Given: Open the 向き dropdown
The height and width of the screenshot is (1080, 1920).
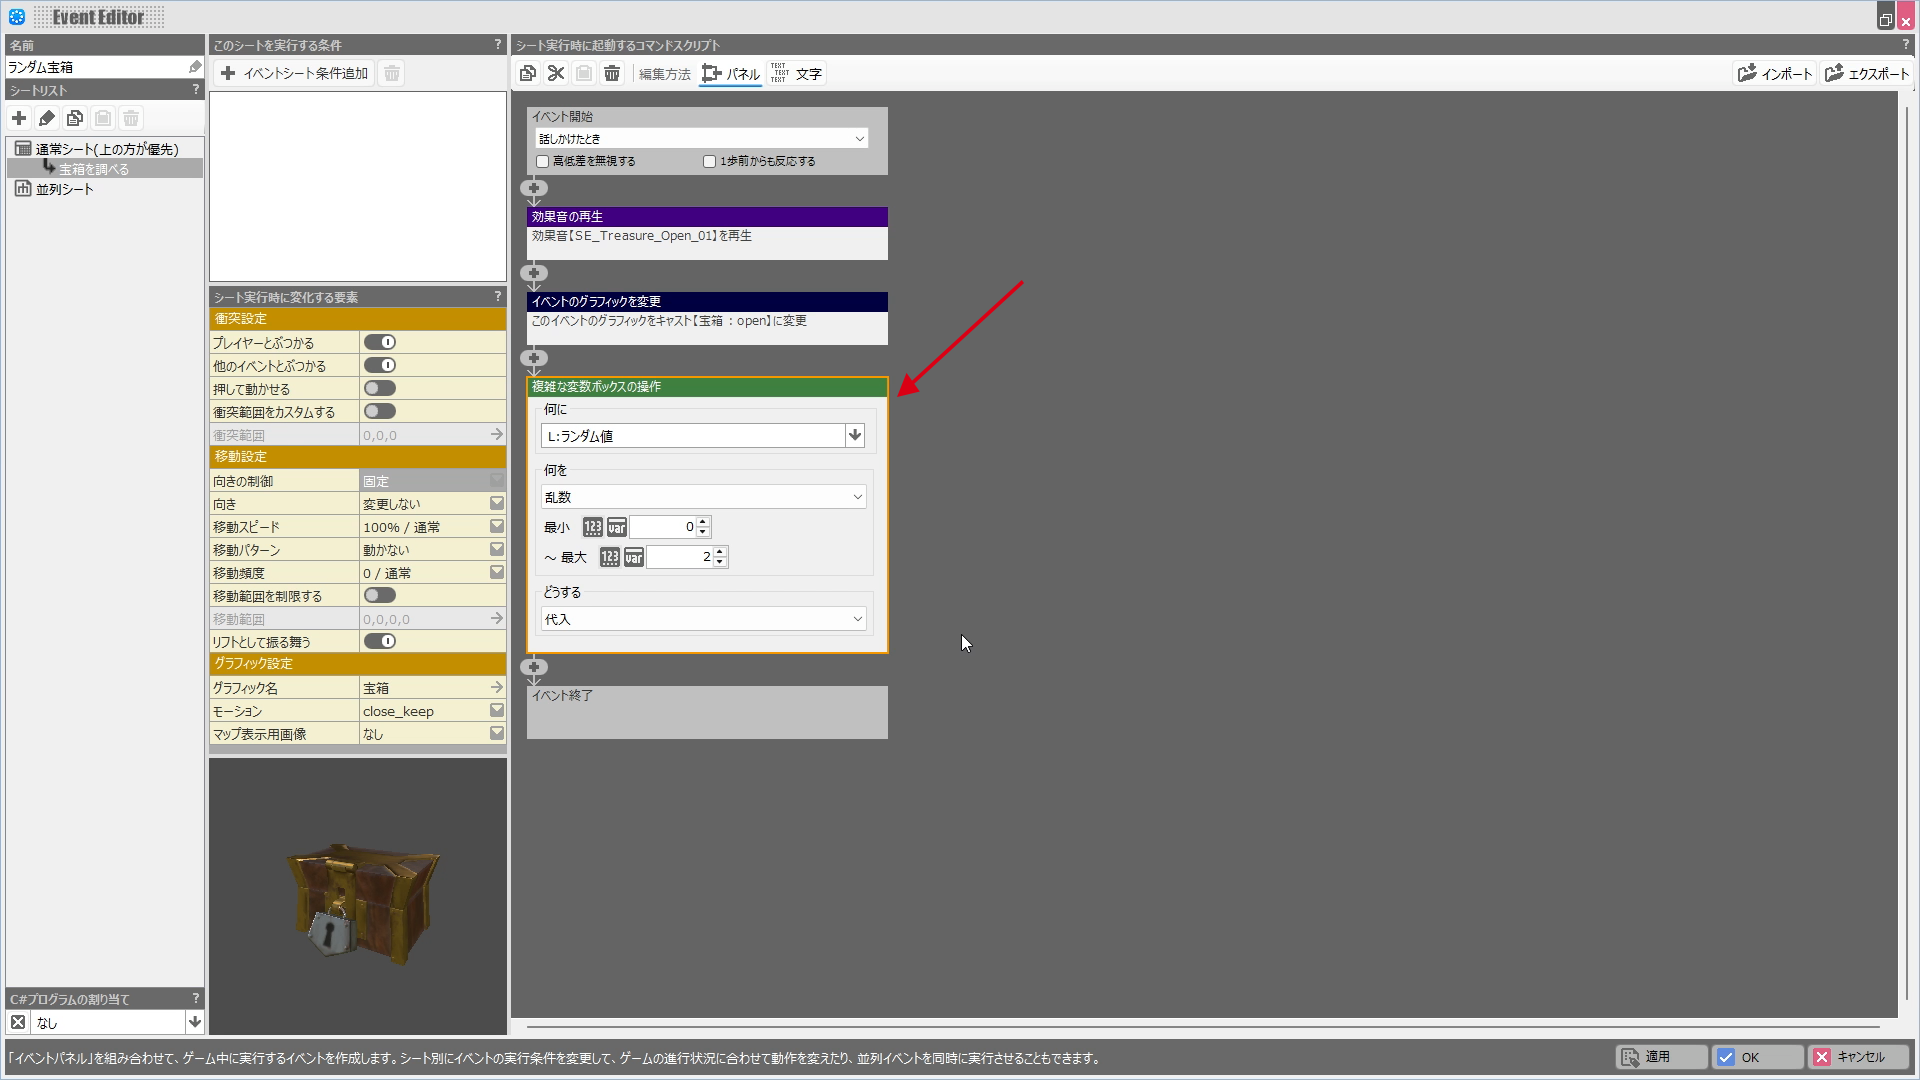Looking at the screenshot, I should pos(496,503).
